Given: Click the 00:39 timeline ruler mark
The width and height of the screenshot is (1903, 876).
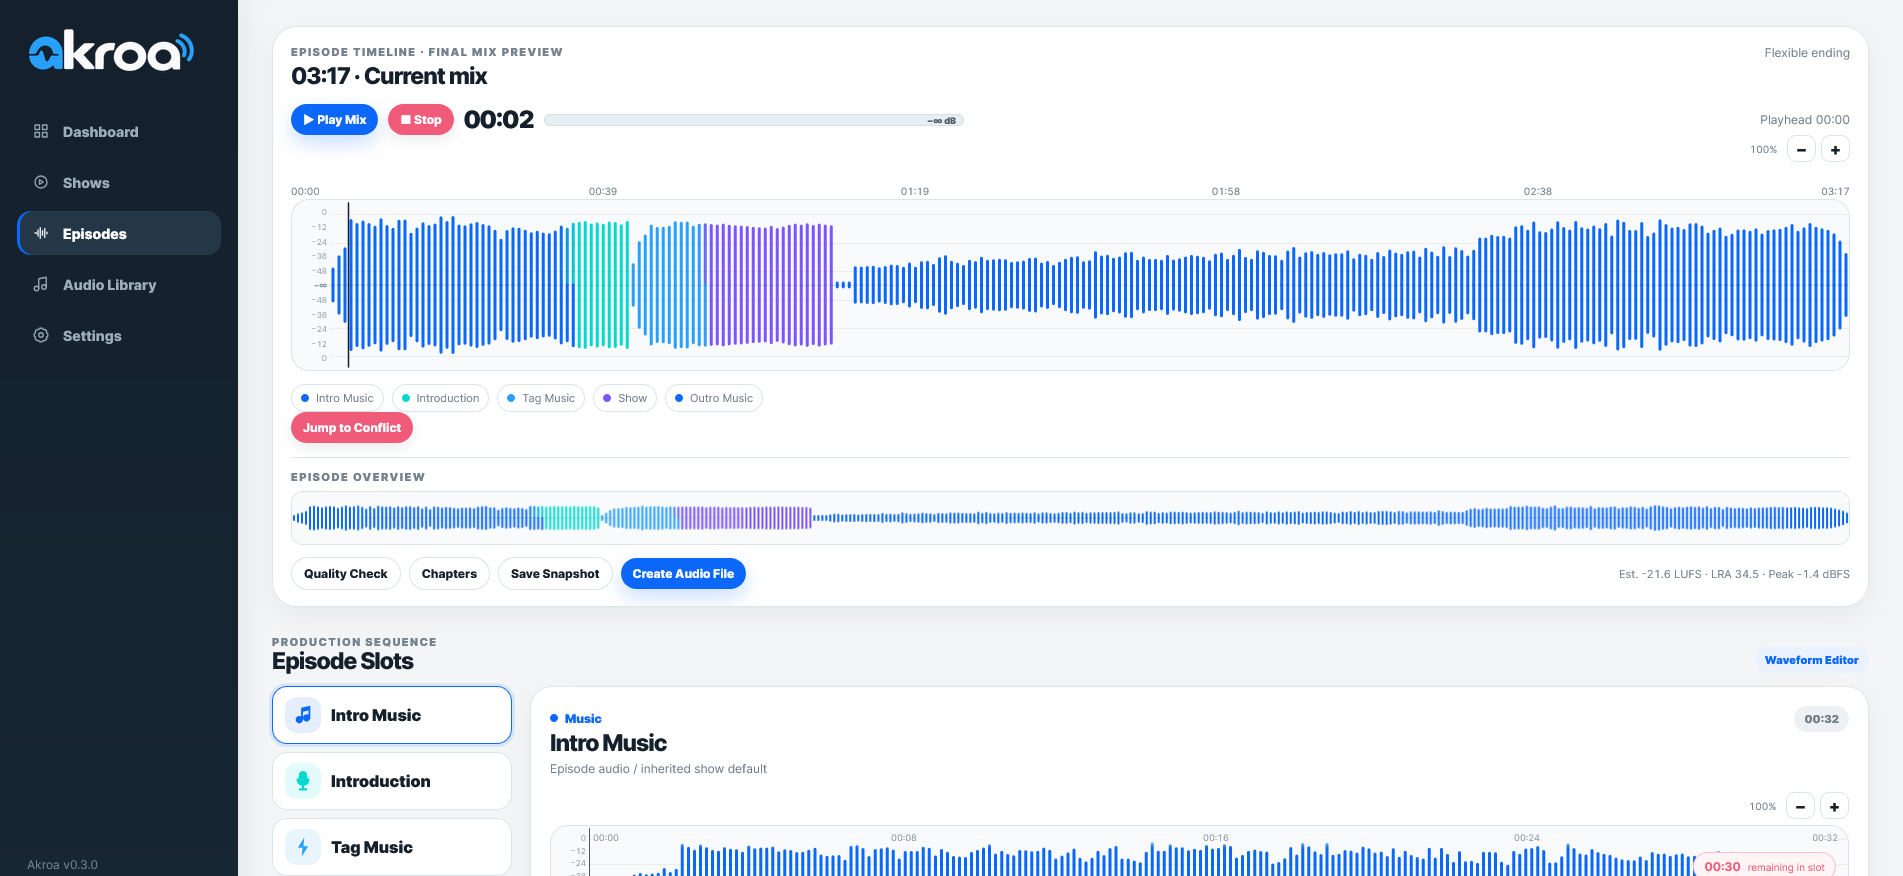Looking at the screenshot, I should pyautogui.click(x=603, y=191).
